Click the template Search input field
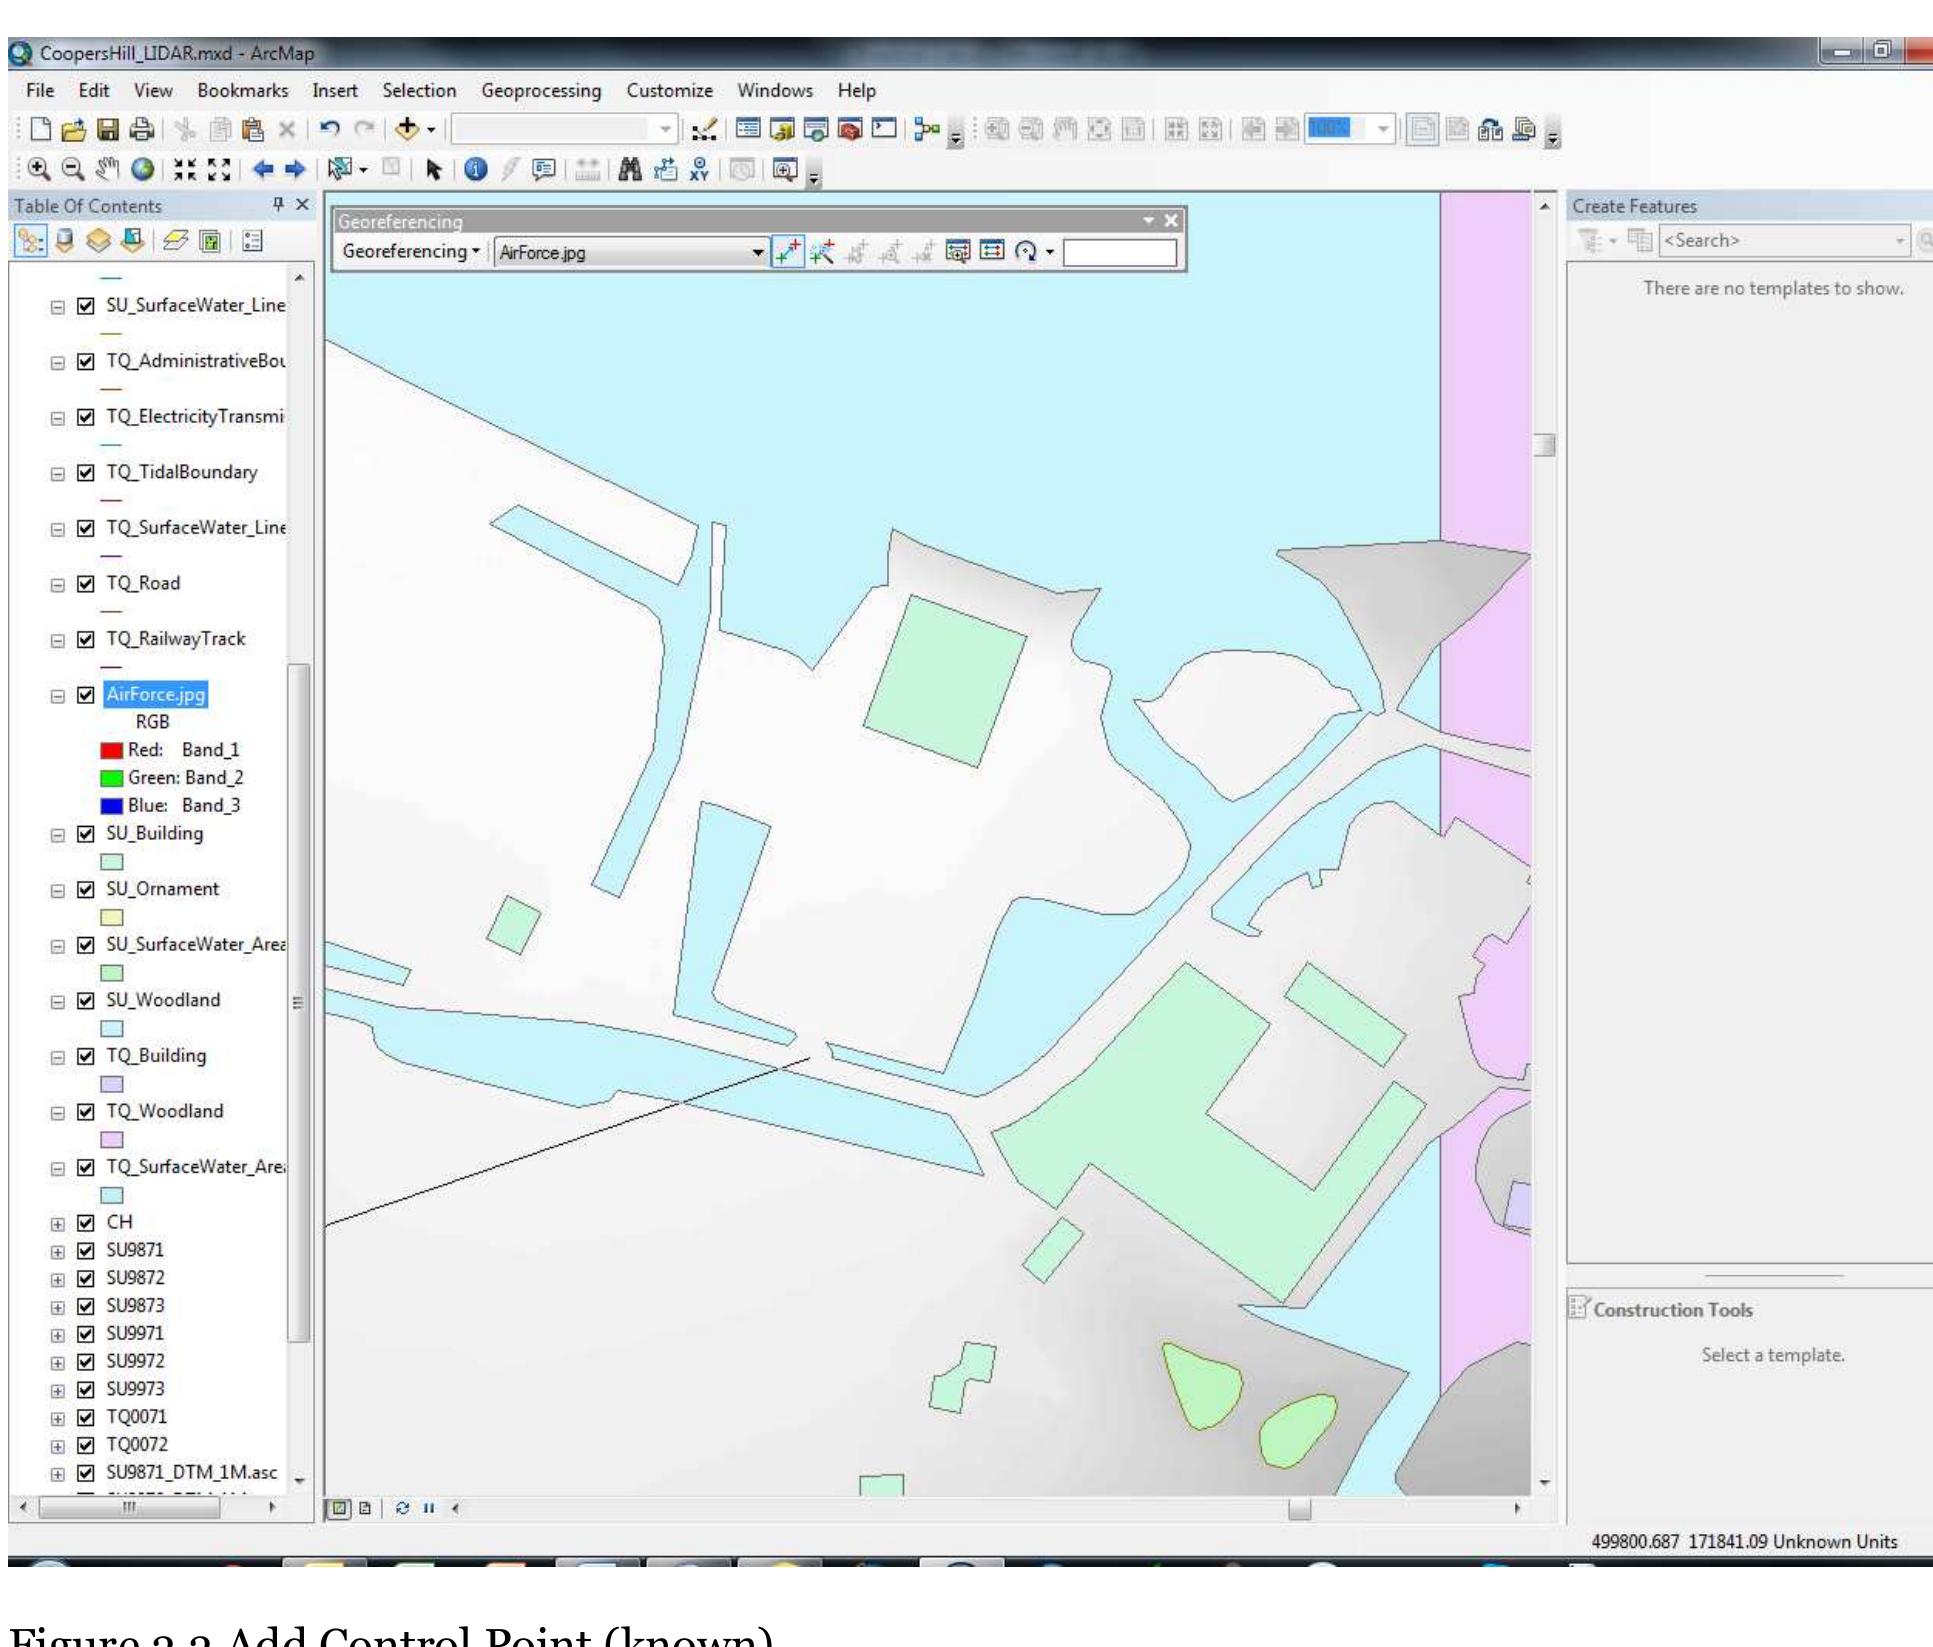1933x1647 pixels. pos(1783,241)
